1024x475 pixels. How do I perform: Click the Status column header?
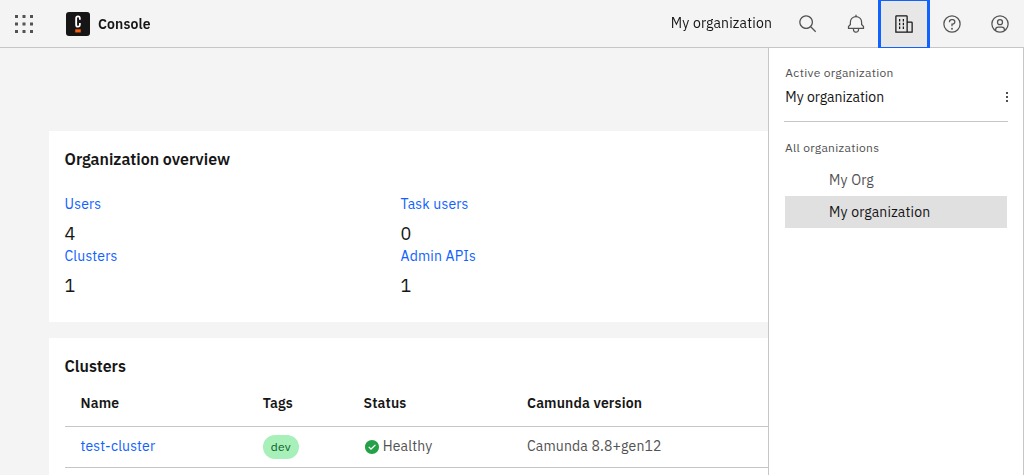tap(385, 403)
